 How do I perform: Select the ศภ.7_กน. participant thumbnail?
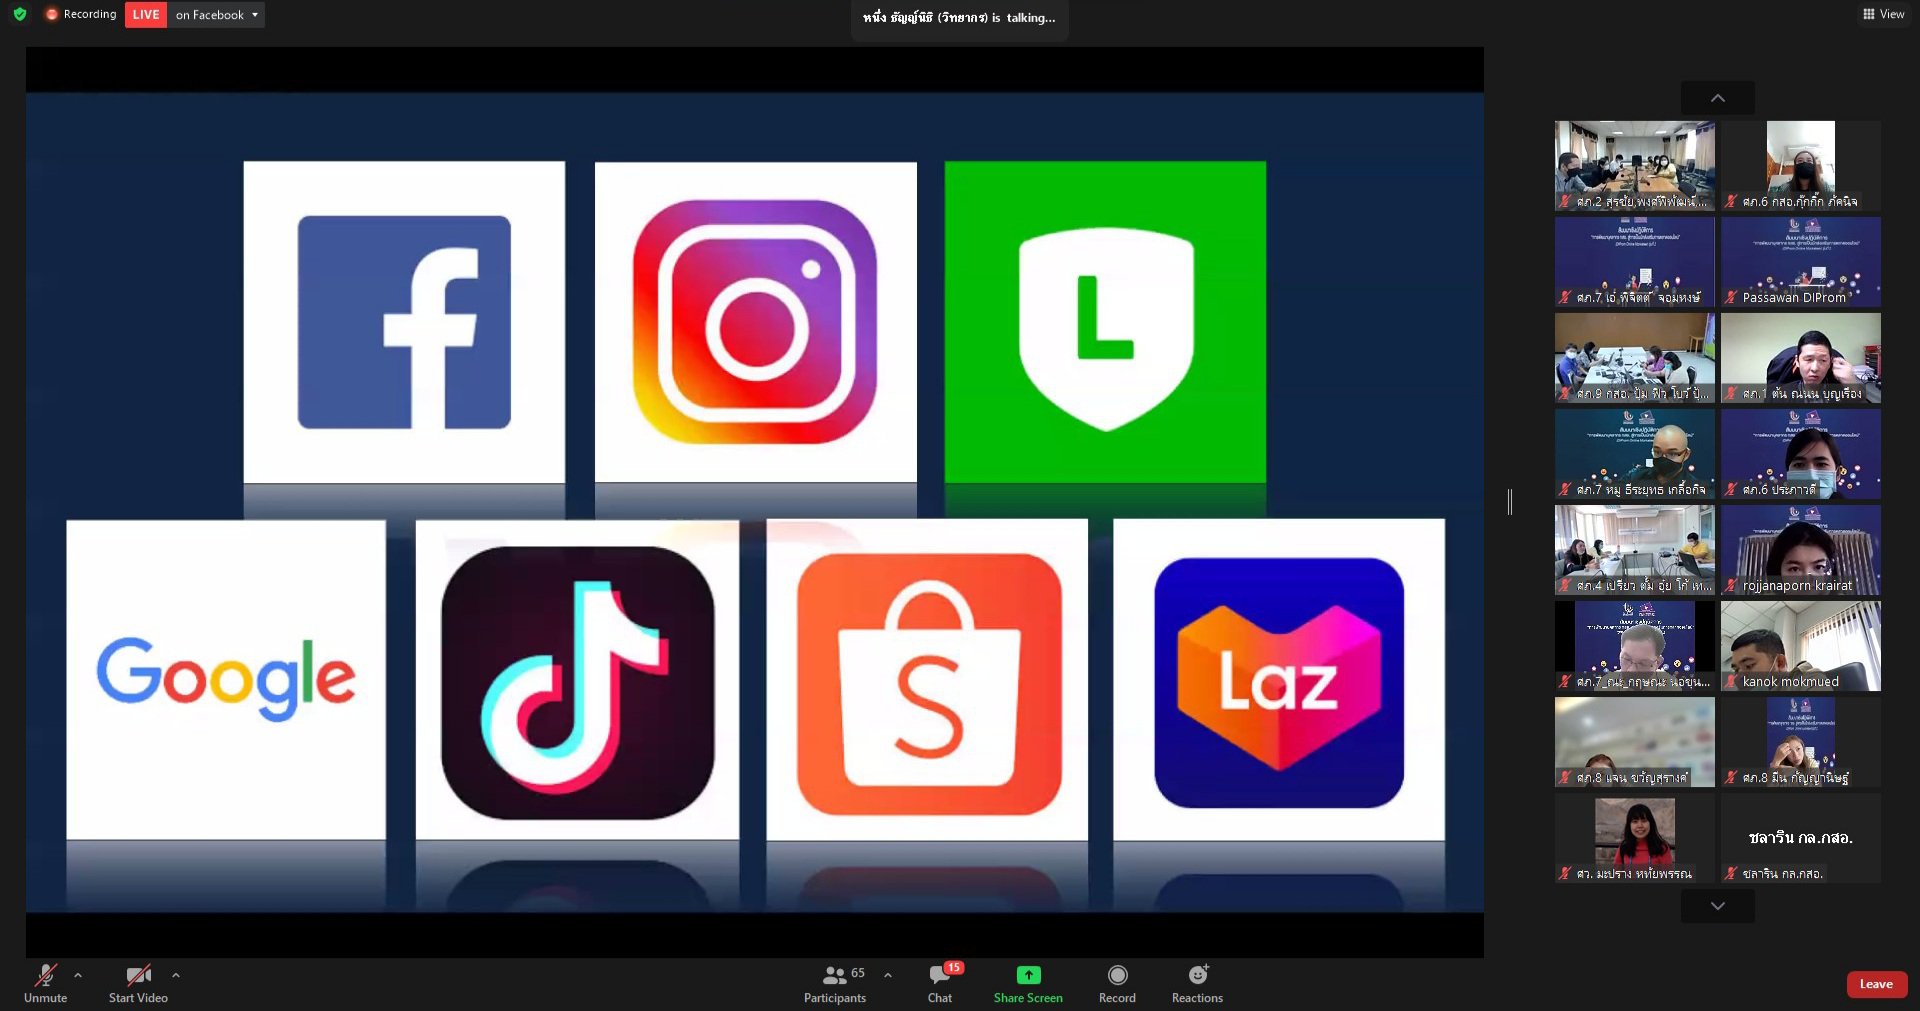tap(1635, 646)
